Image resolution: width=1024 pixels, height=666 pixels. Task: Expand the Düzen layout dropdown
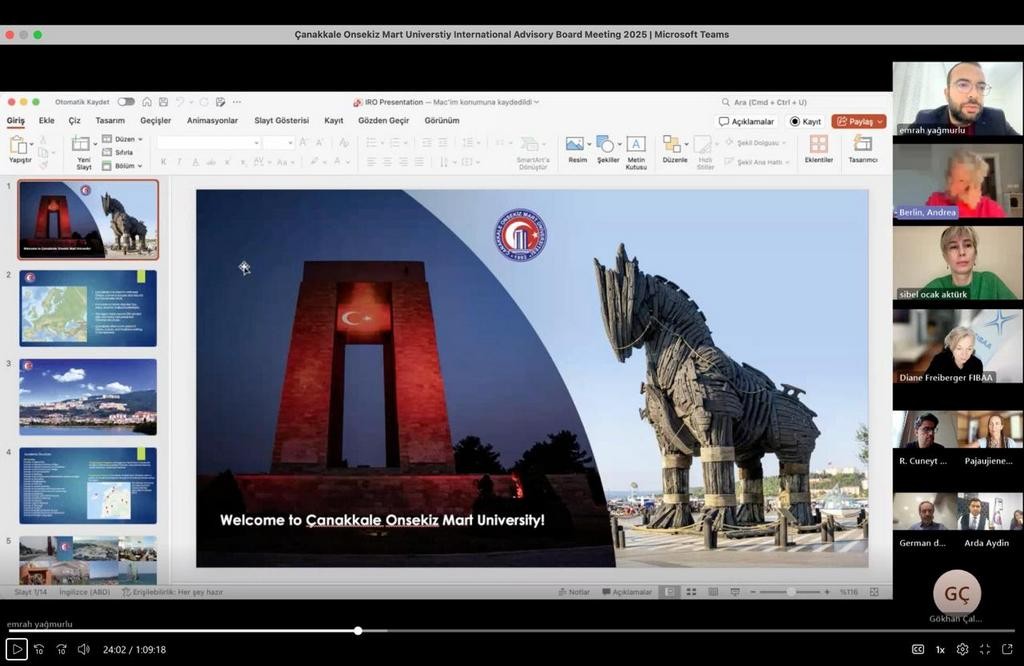127,139
